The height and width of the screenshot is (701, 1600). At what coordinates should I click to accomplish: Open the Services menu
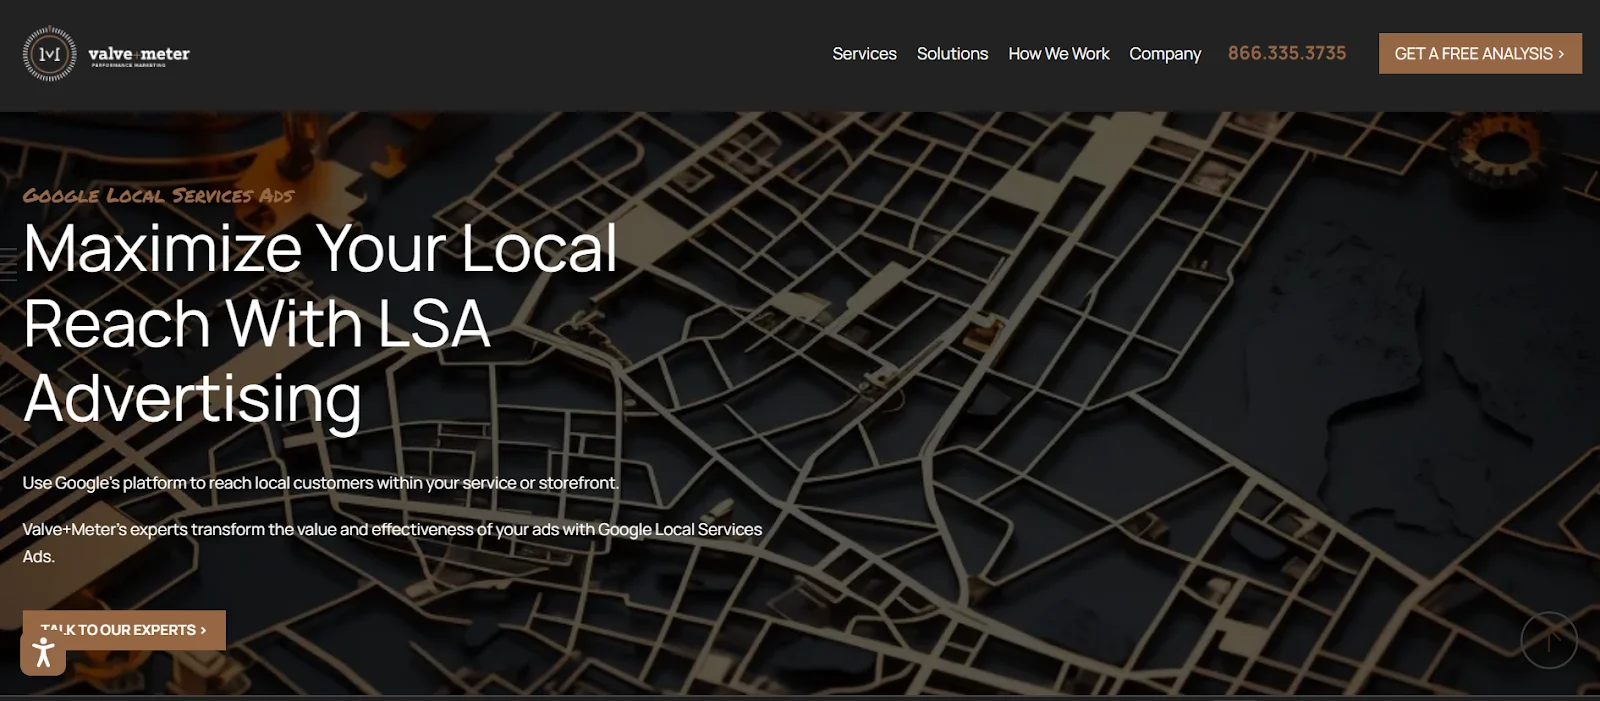[864, 54]
